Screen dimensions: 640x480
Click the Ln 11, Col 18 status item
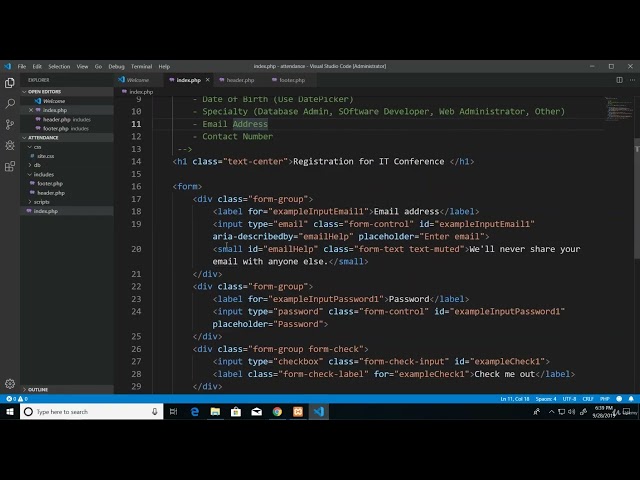515,399
